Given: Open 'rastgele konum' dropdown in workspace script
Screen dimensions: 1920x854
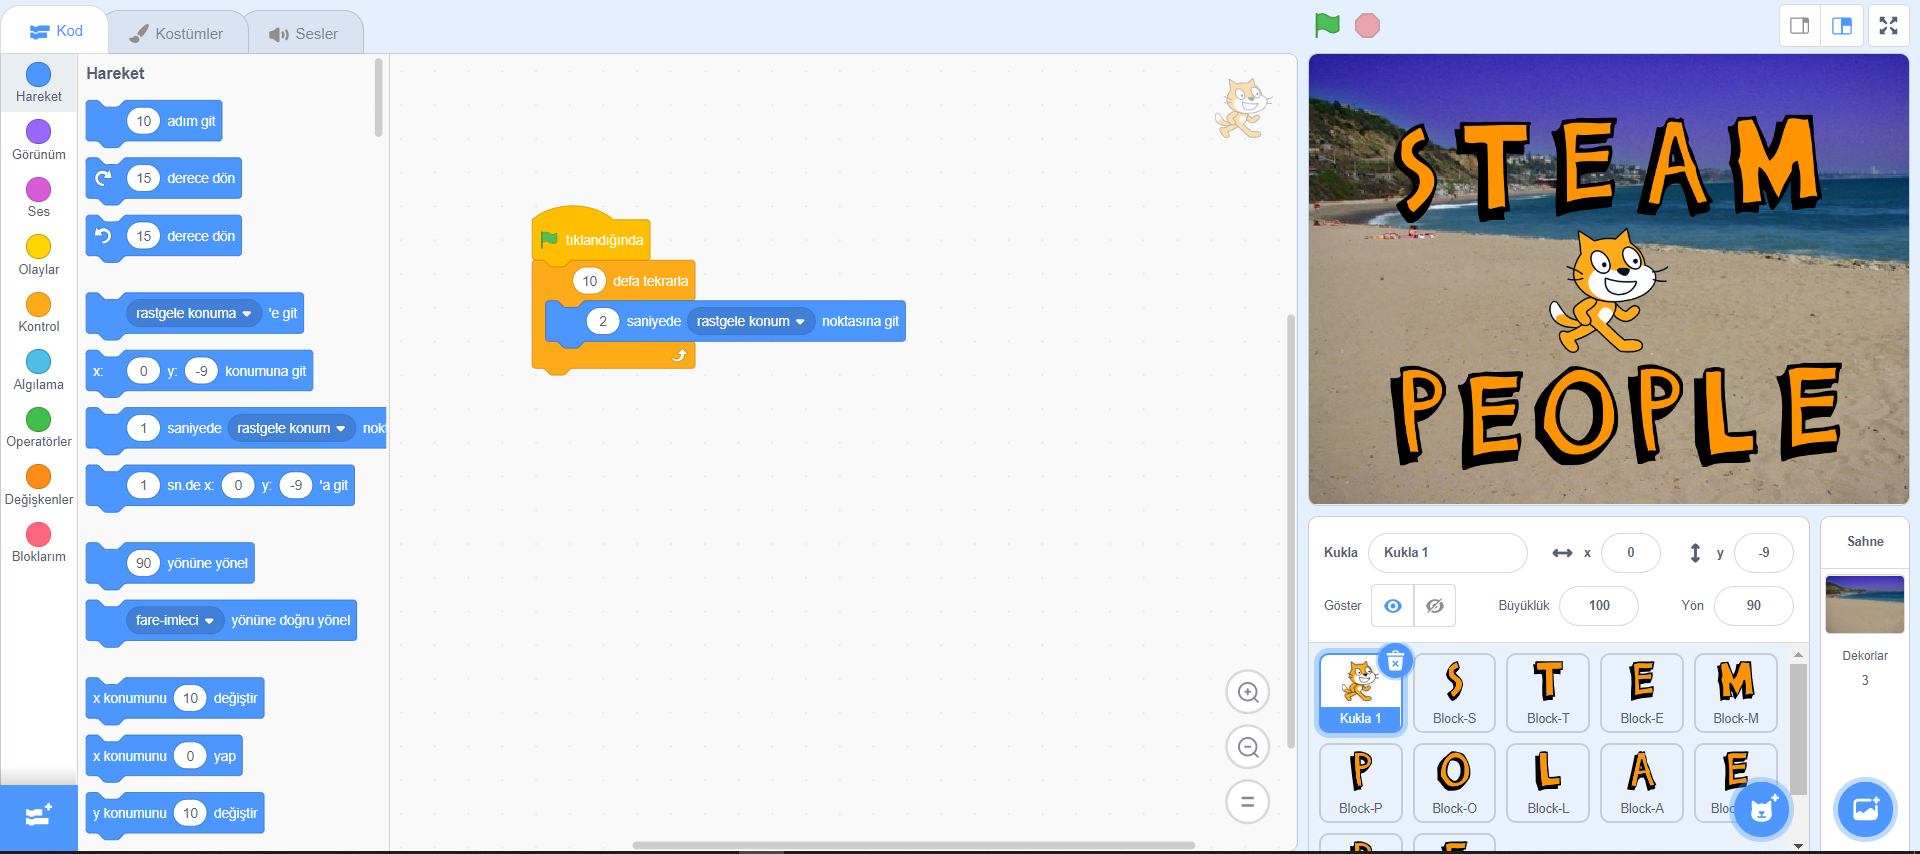Looking at the screenshot, I should coord(751,321).
